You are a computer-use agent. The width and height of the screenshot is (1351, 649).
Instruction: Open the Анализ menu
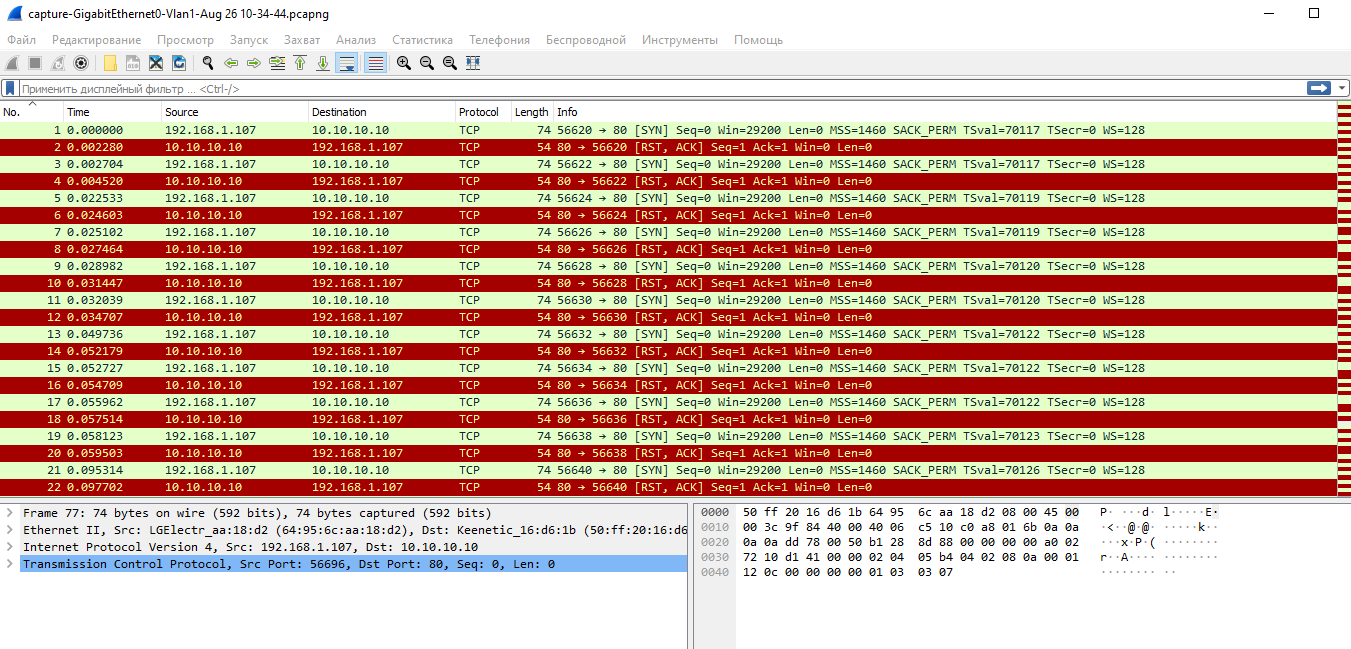[356, 40]
